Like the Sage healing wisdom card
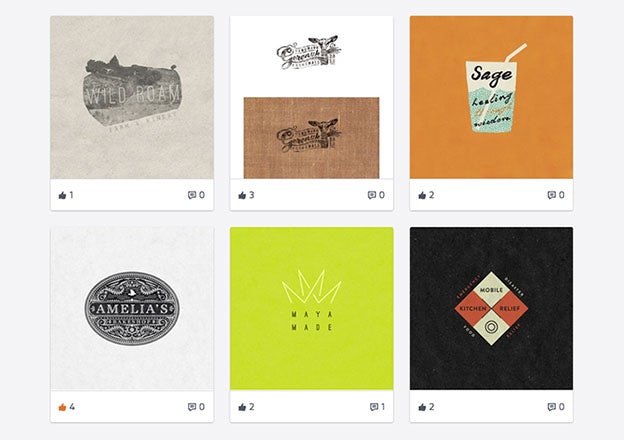 pos(422,195)
